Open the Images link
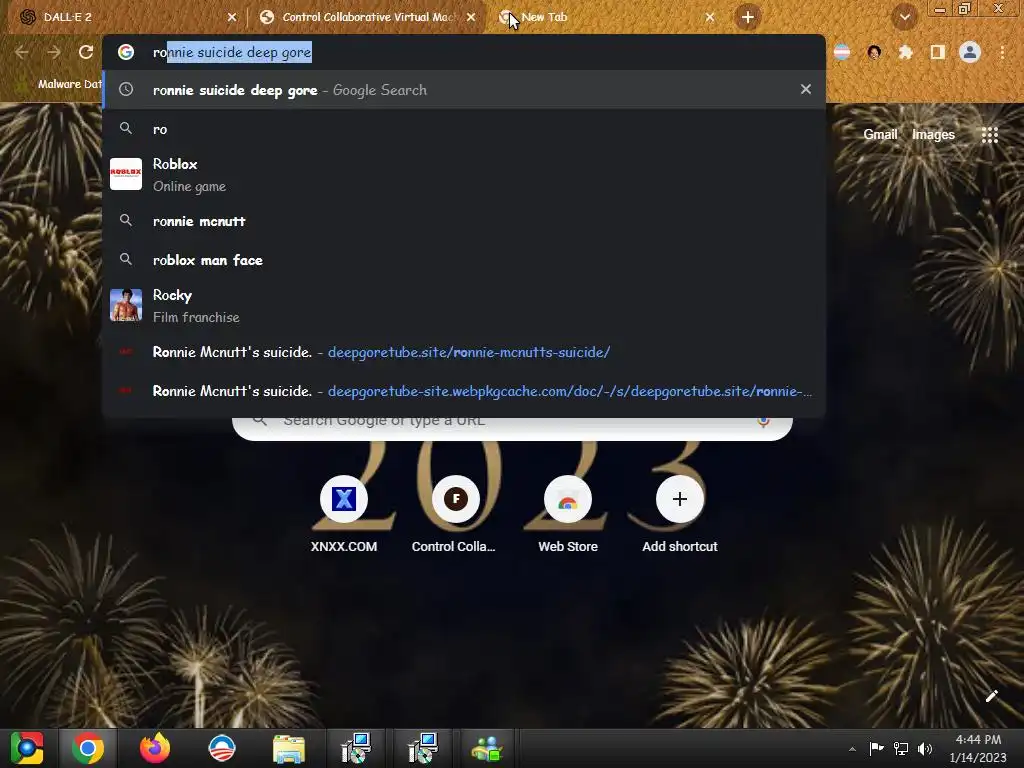 [x=933, y=135]
